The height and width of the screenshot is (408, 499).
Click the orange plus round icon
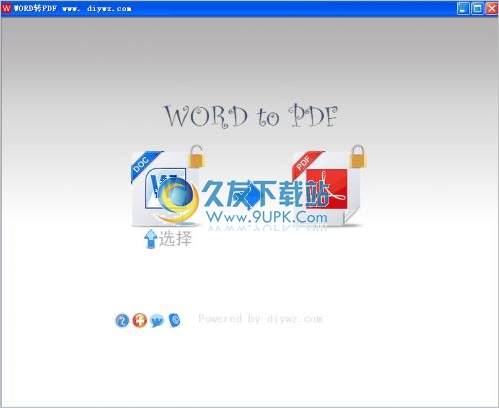(140, 321)
